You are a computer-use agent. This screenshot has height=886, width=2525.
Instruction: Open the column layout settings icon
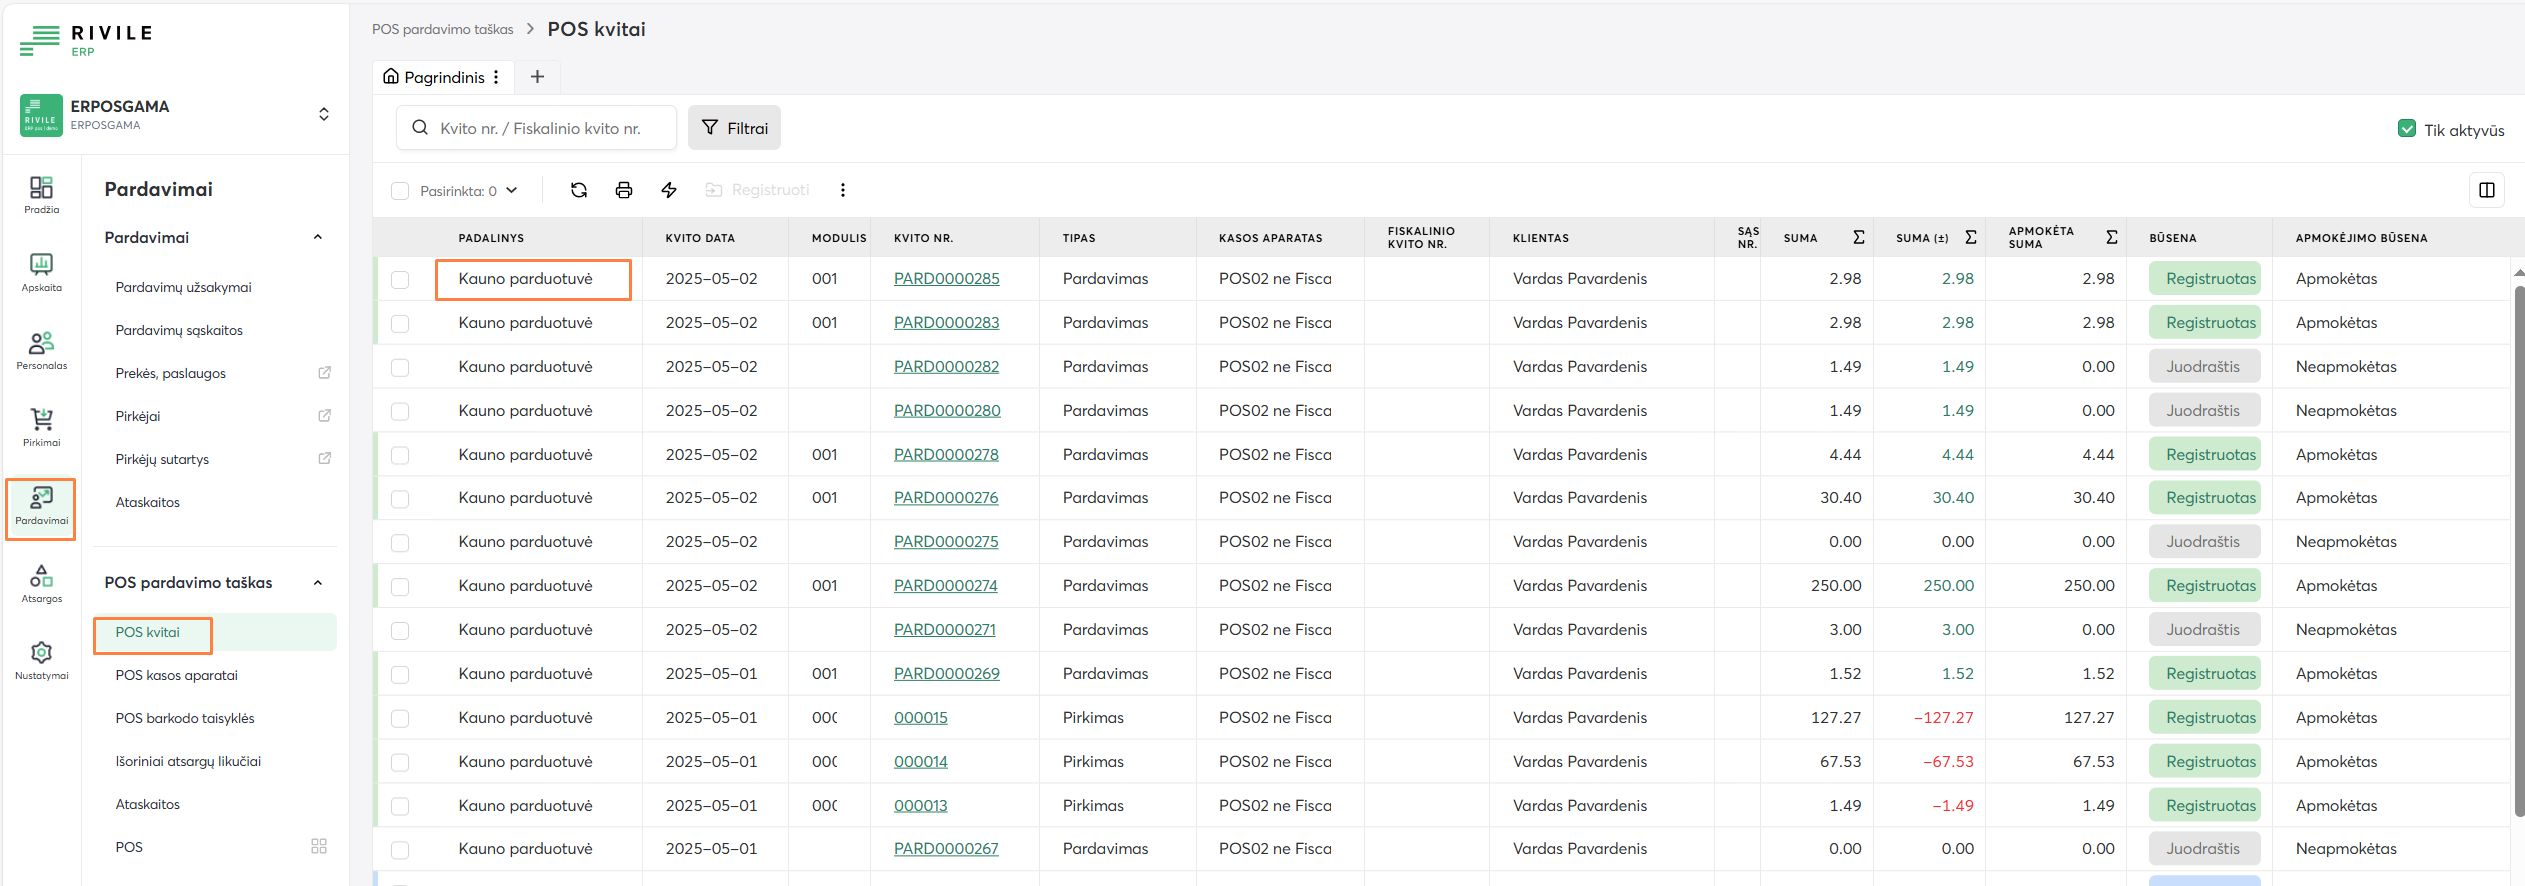click(2487, 190)
